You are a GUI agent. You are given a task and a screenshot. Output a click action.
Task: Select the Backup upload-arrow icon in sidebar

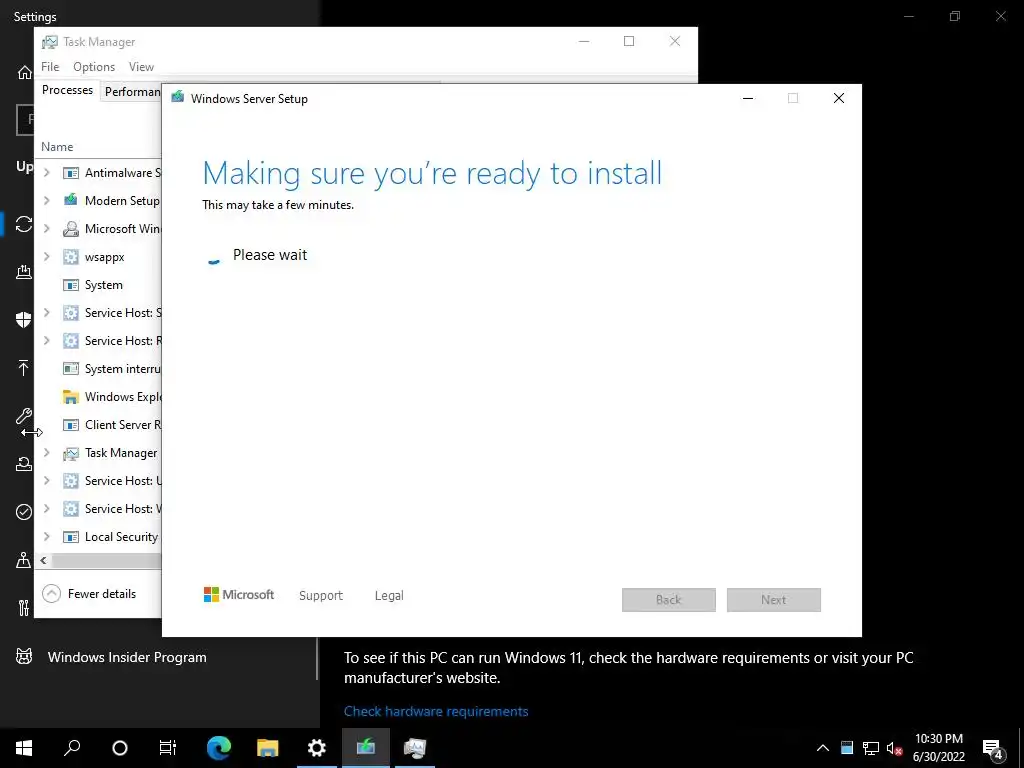pos(24,368)
